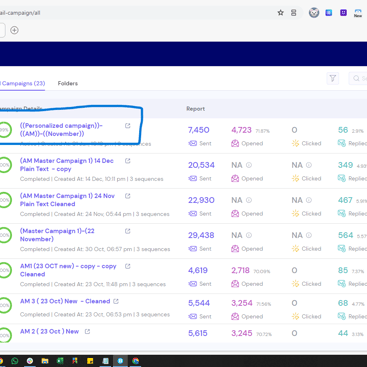The image size is (367, 367).
Task: Open Sticky Notes from the taskbar
Action: (90, 361)
